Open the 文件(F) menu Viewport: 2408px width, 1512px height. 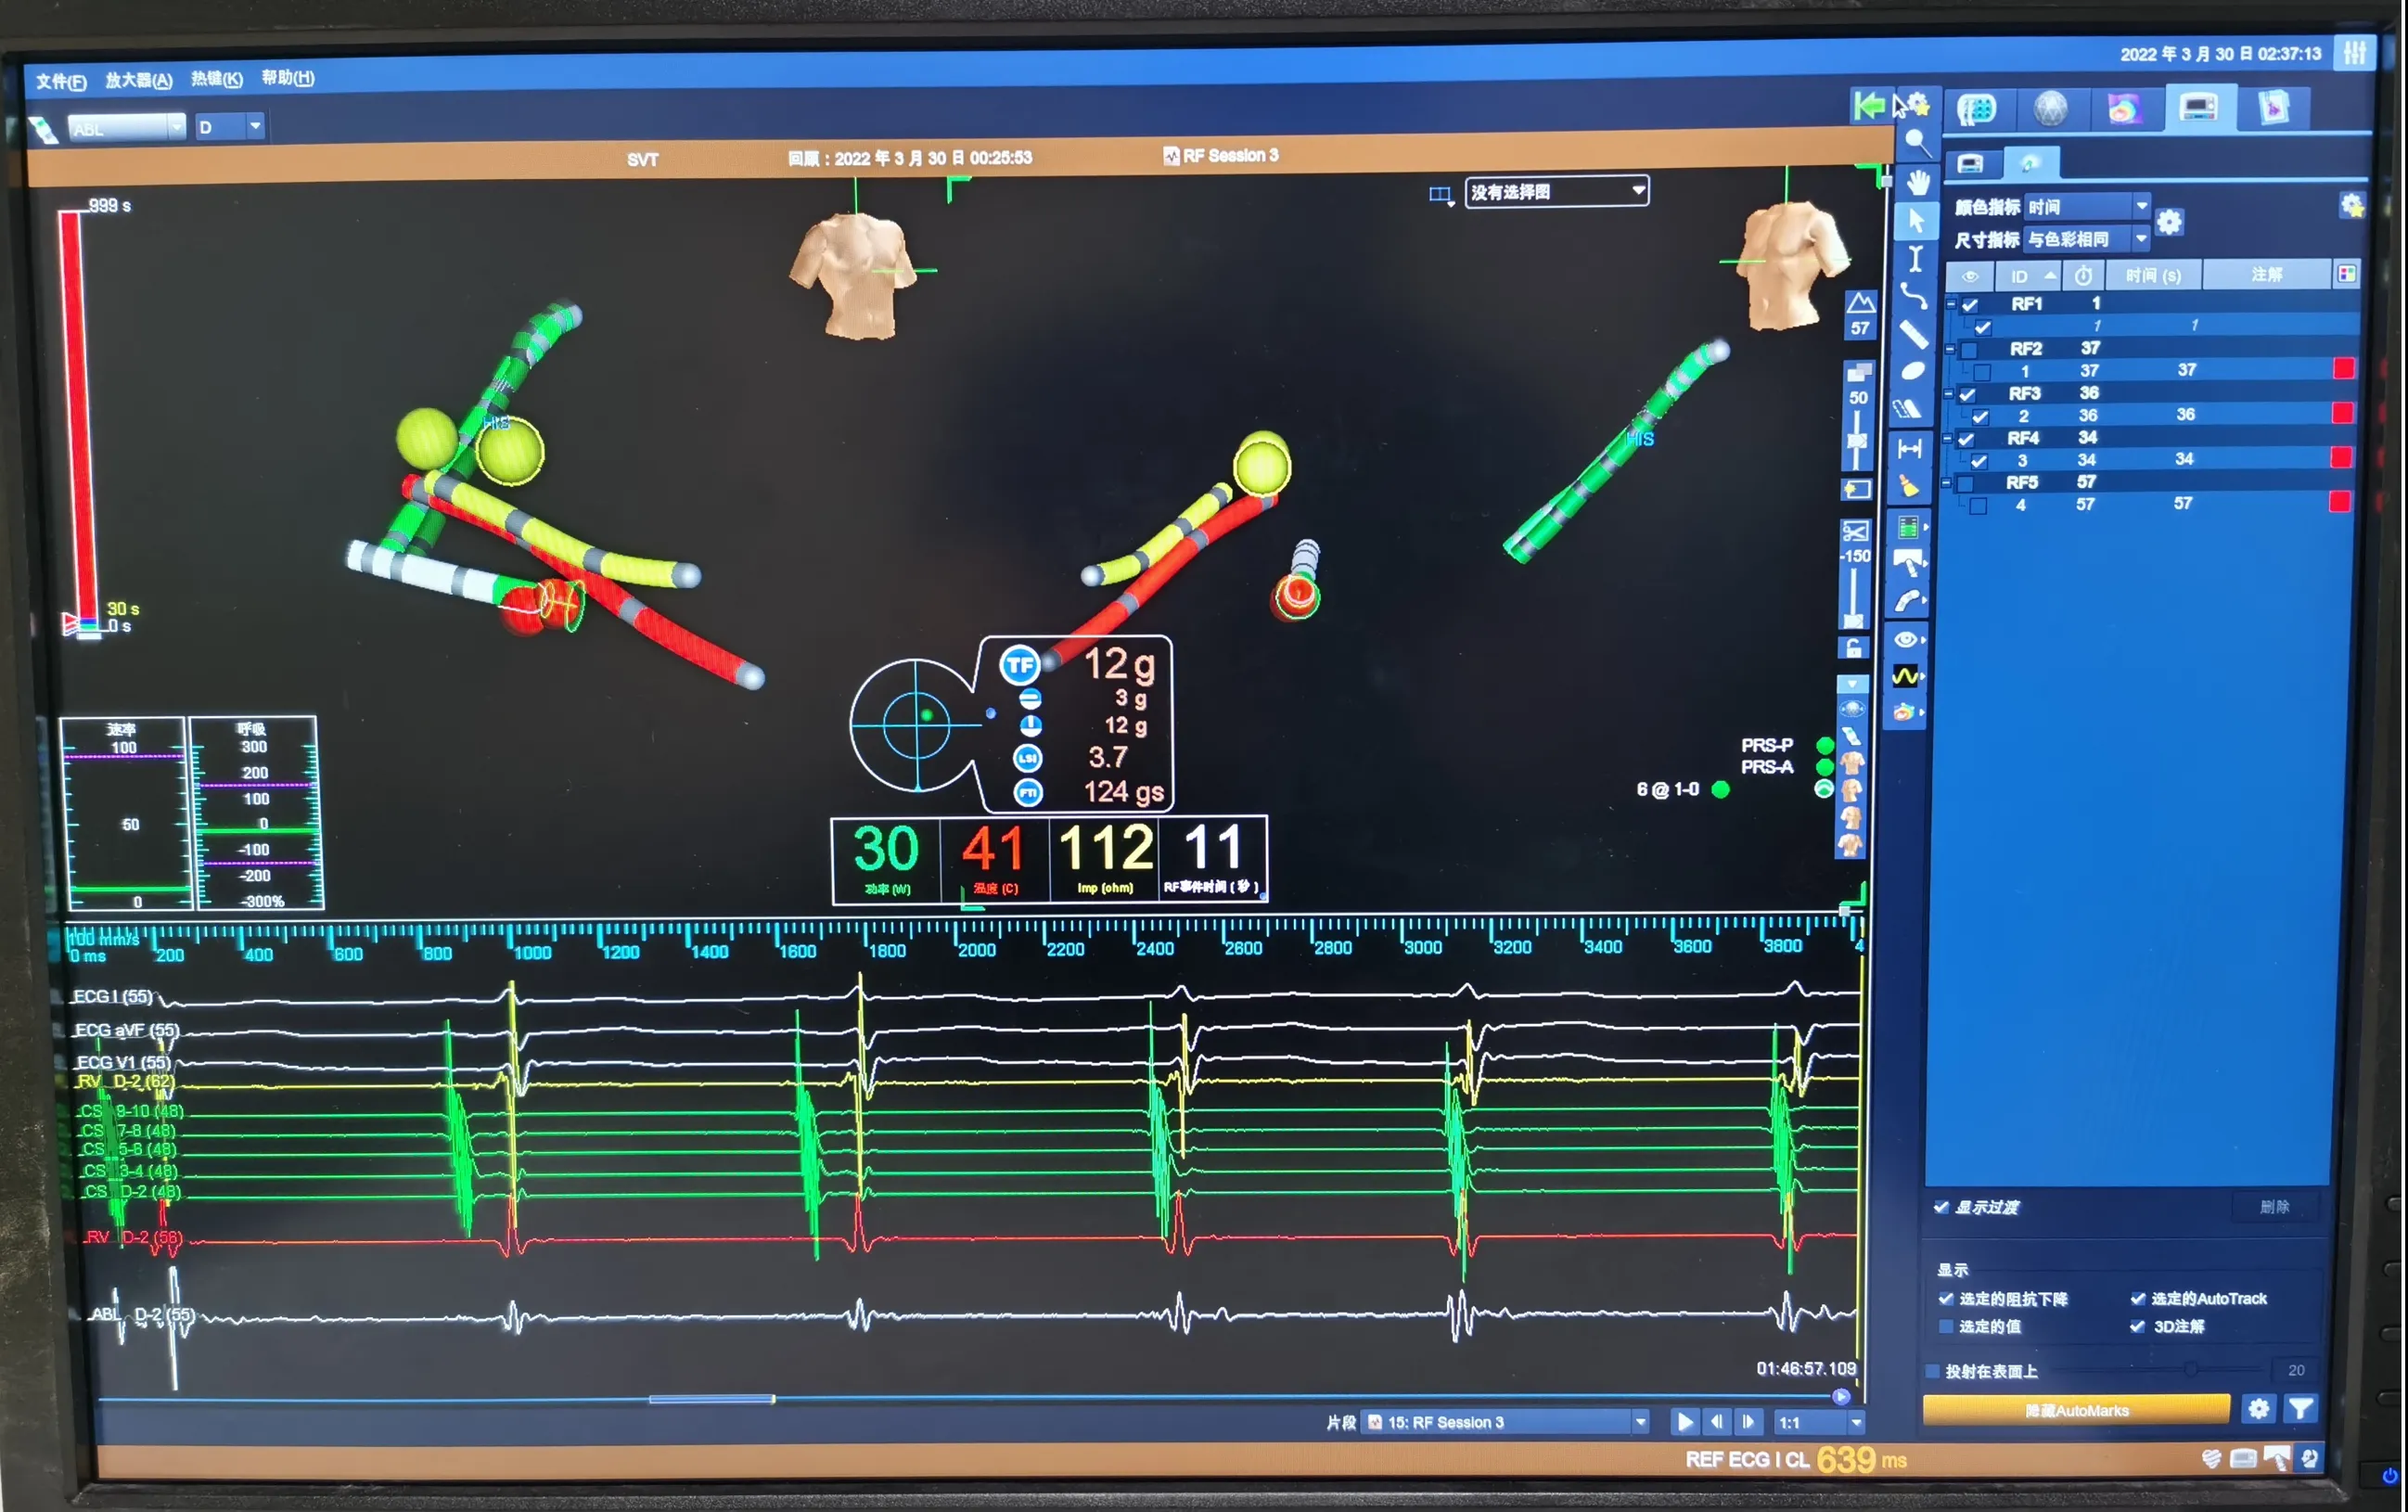pyautogui.click(x=61, y=82)
